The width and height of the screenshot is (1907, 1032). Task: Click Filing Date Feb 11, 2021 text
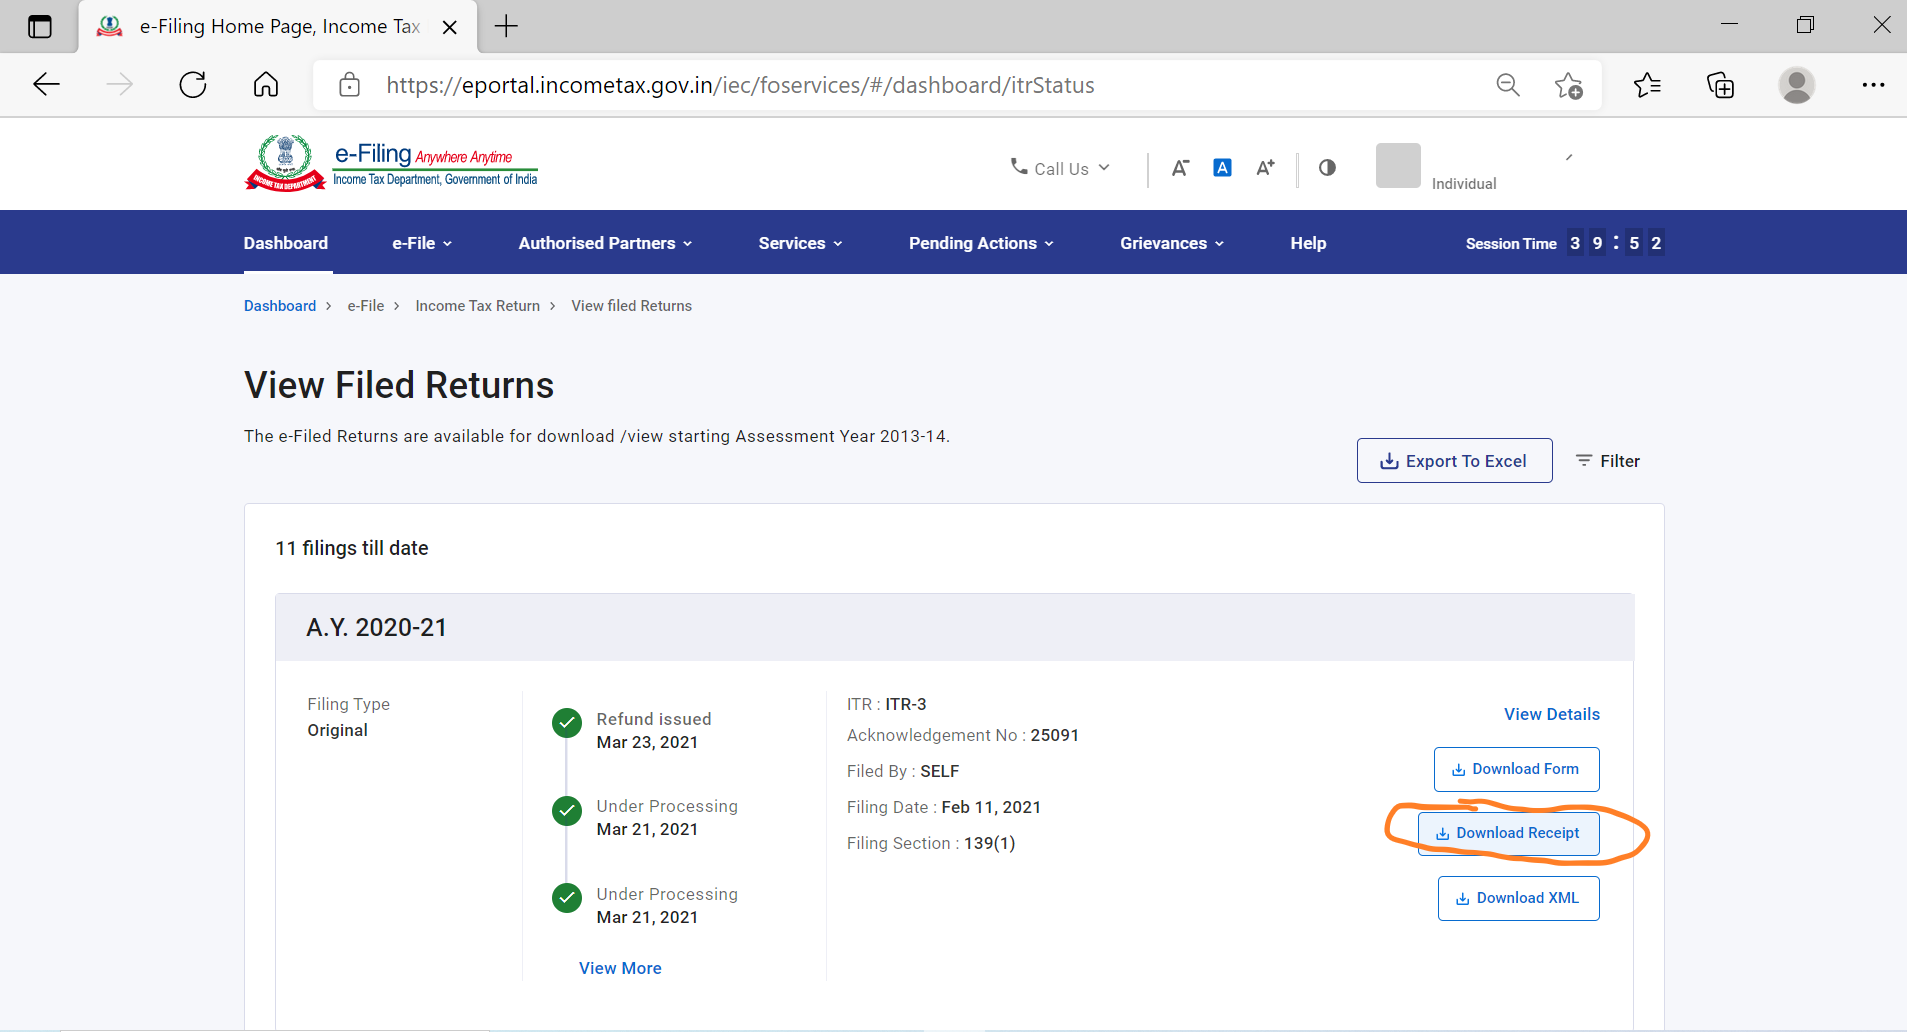coord(944,807)
